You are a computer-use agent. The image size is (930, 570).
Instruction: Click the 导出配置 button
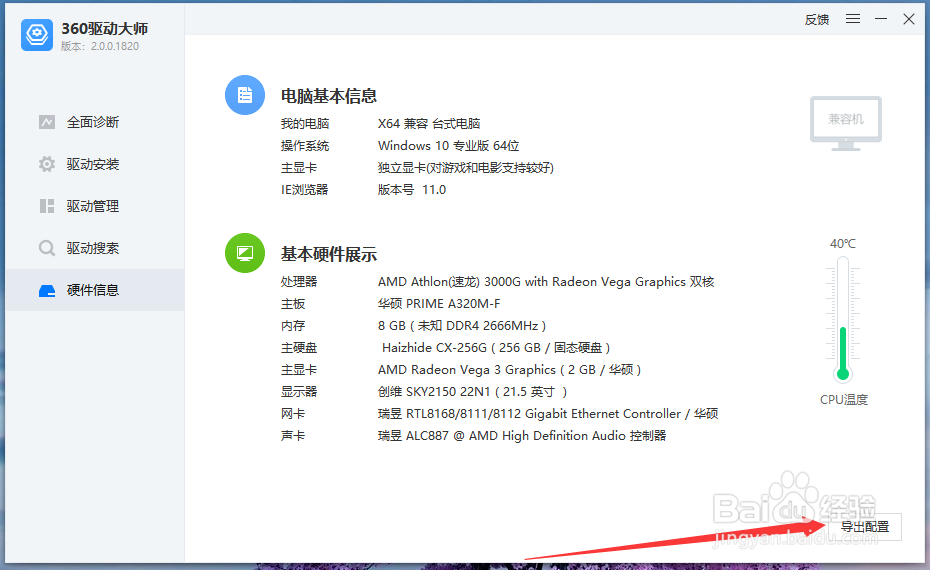coord(865,527)
